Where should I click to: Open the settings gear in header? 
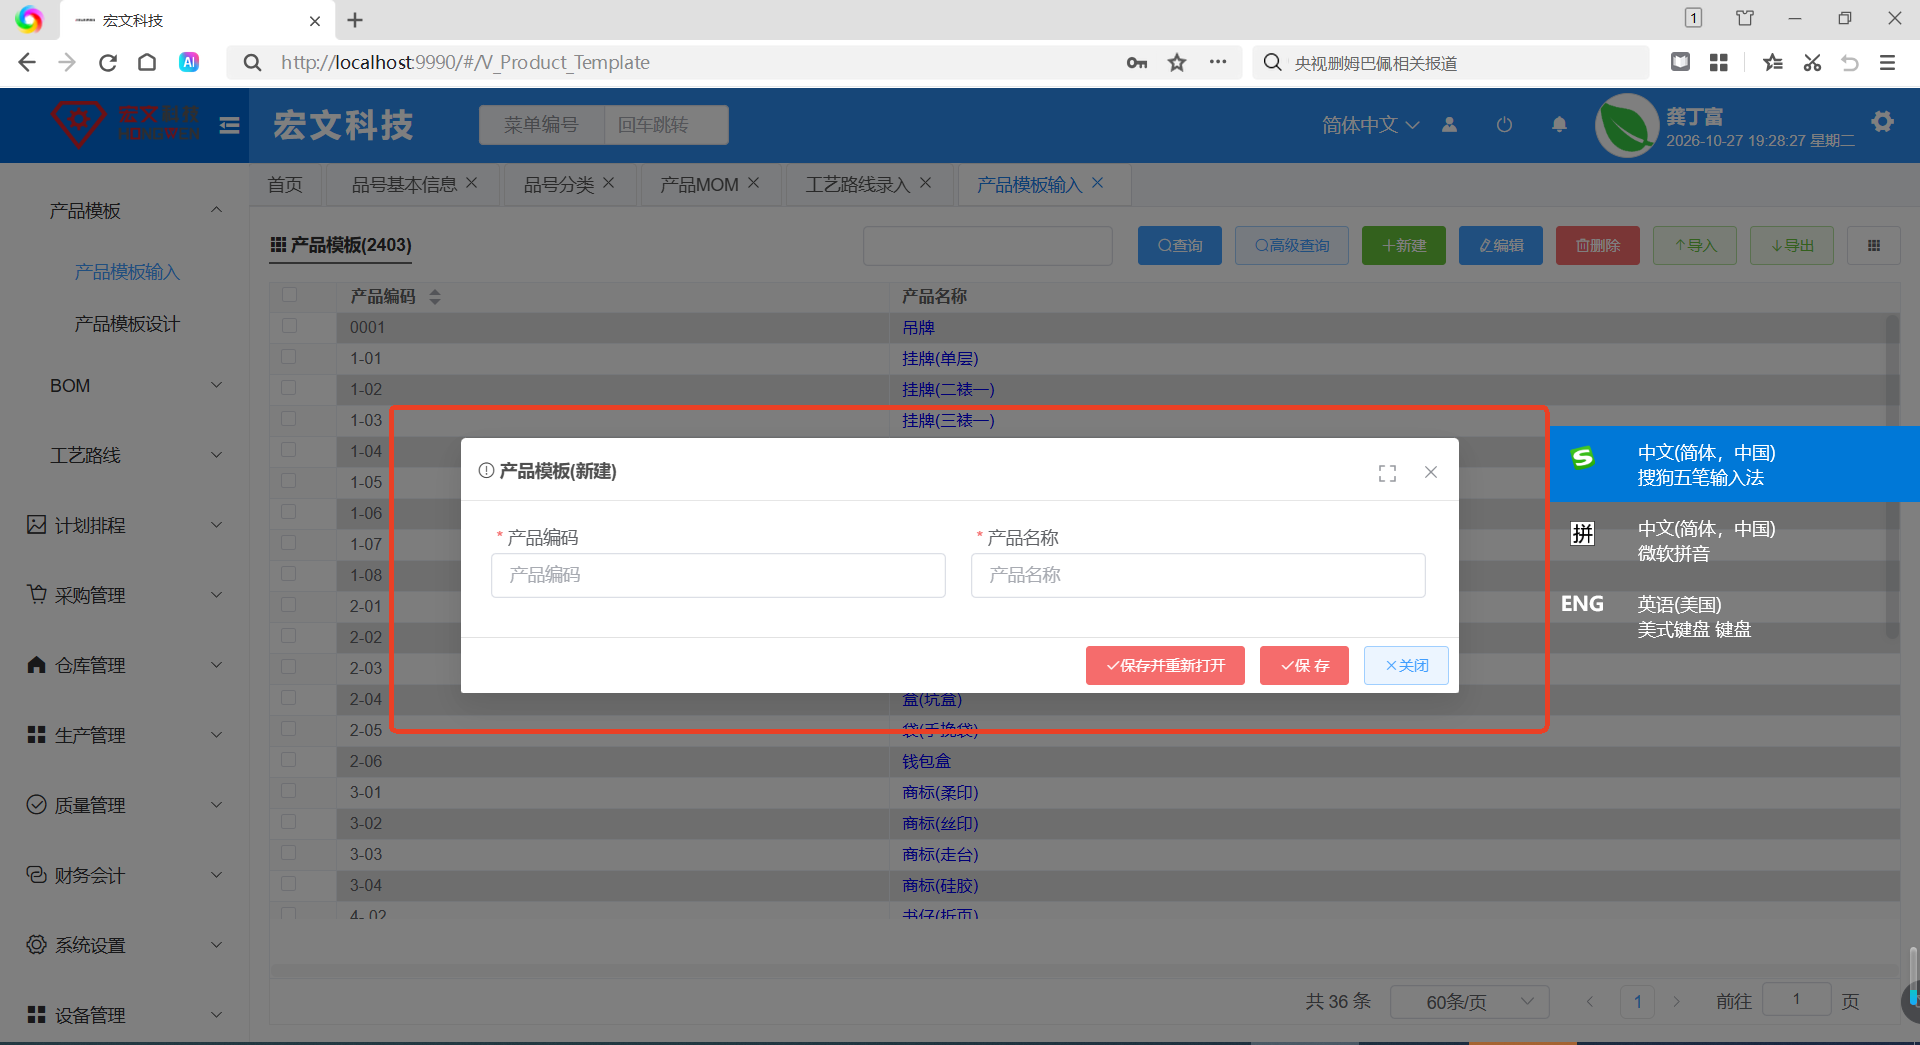click(1883, 122)
